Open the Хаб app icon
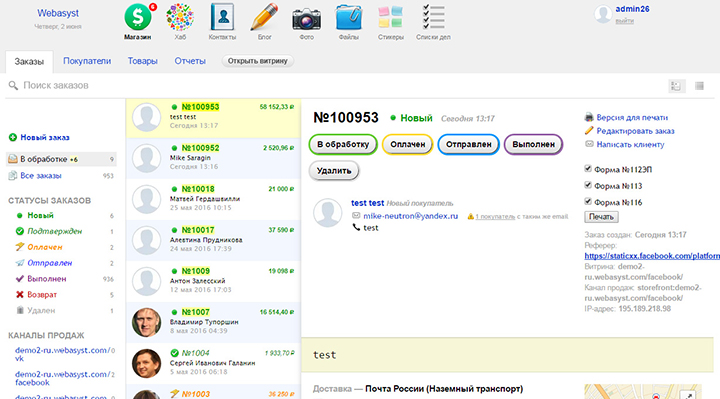This screenshot has width=720, height=399. [x=180, y=17]
